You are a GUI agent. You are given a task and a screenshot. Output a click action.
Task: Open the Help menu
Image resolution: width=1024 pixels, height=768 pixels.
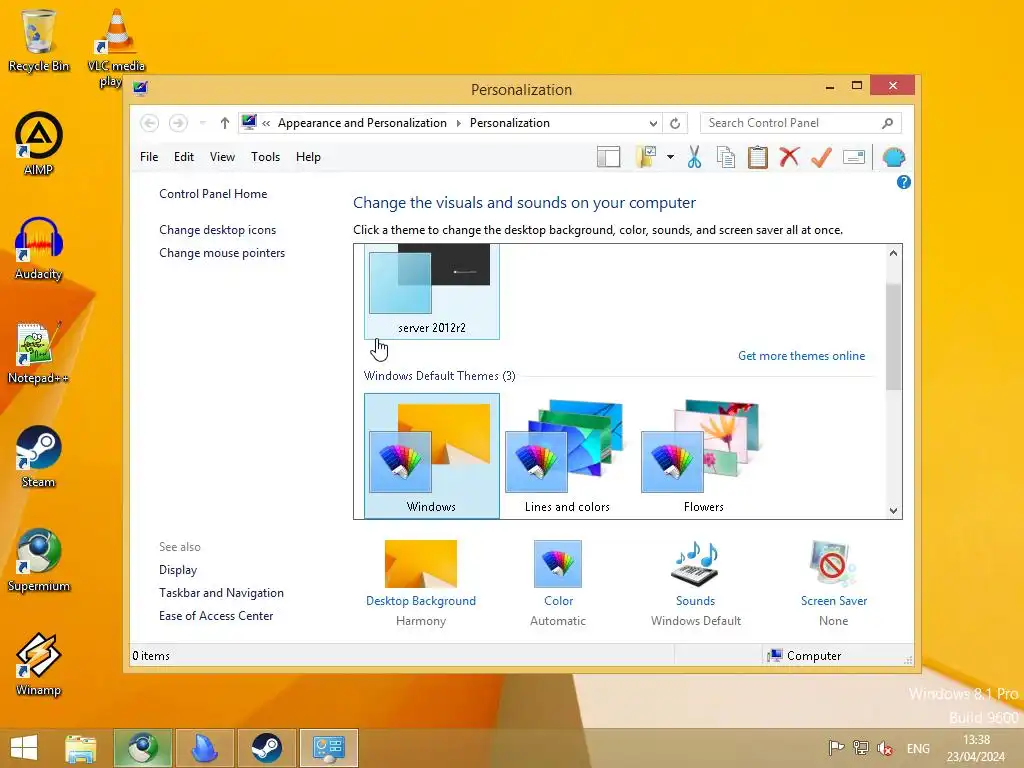(308, 157)
